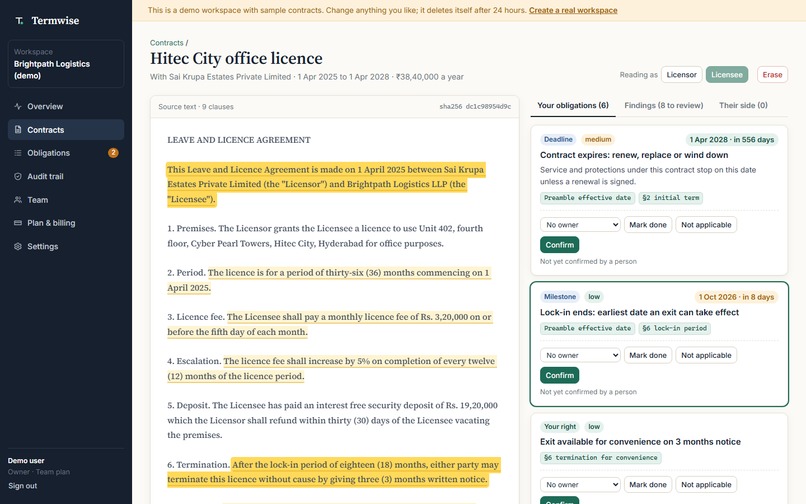Image resolution: width=806 pixels, height=504 pixels.
Task: Click highlighted Period clause thirty-six months text
Action: (x=329, y=280)
